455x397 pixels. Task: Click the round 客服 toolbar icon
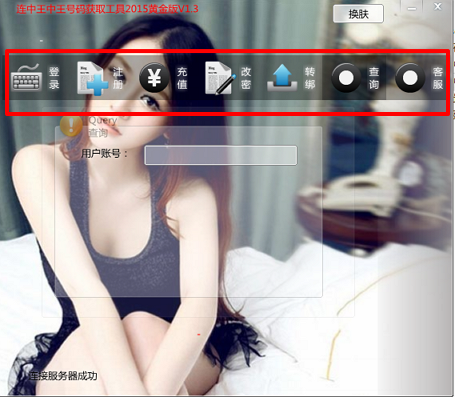[410, 78]
